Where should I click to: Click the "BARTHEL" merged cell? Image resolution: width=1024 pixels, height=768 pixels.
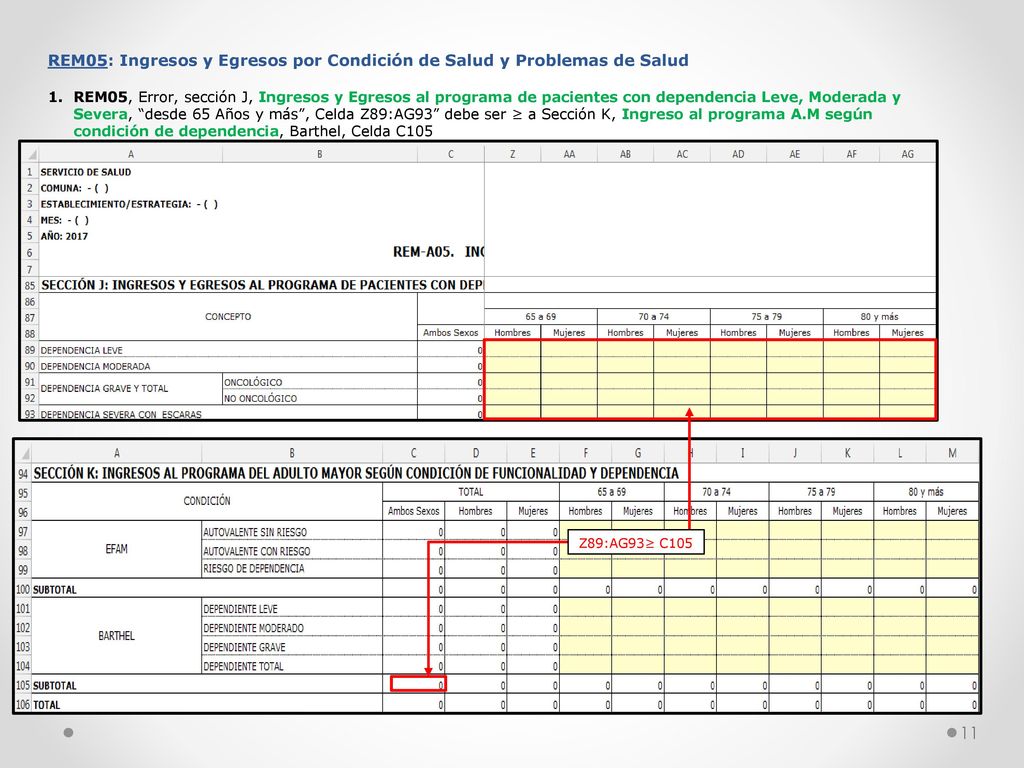(x=116, y=636)
